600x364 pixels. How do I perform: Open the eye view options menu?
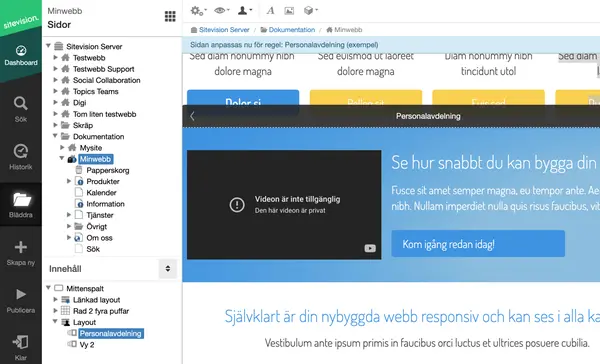click(222, 11)
